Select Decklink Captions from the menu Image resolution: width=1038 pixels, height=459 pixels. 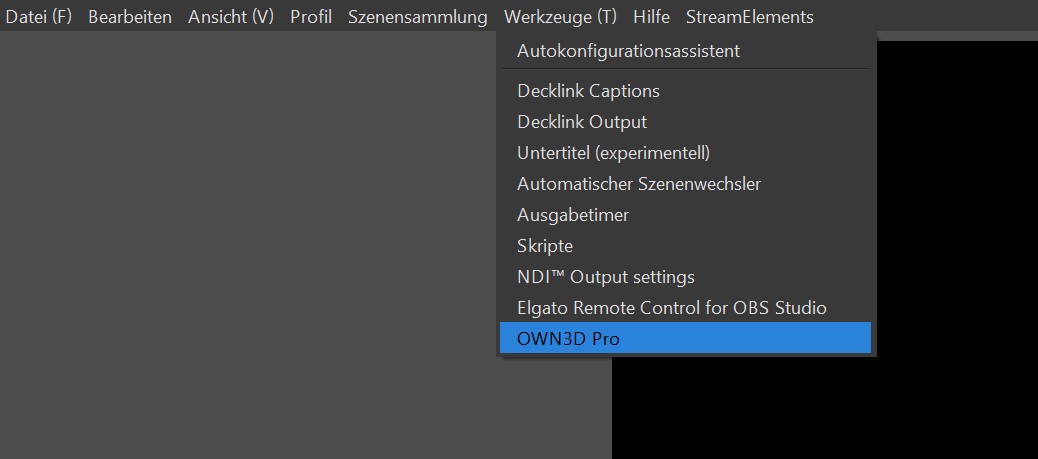(x=588, y=91)
